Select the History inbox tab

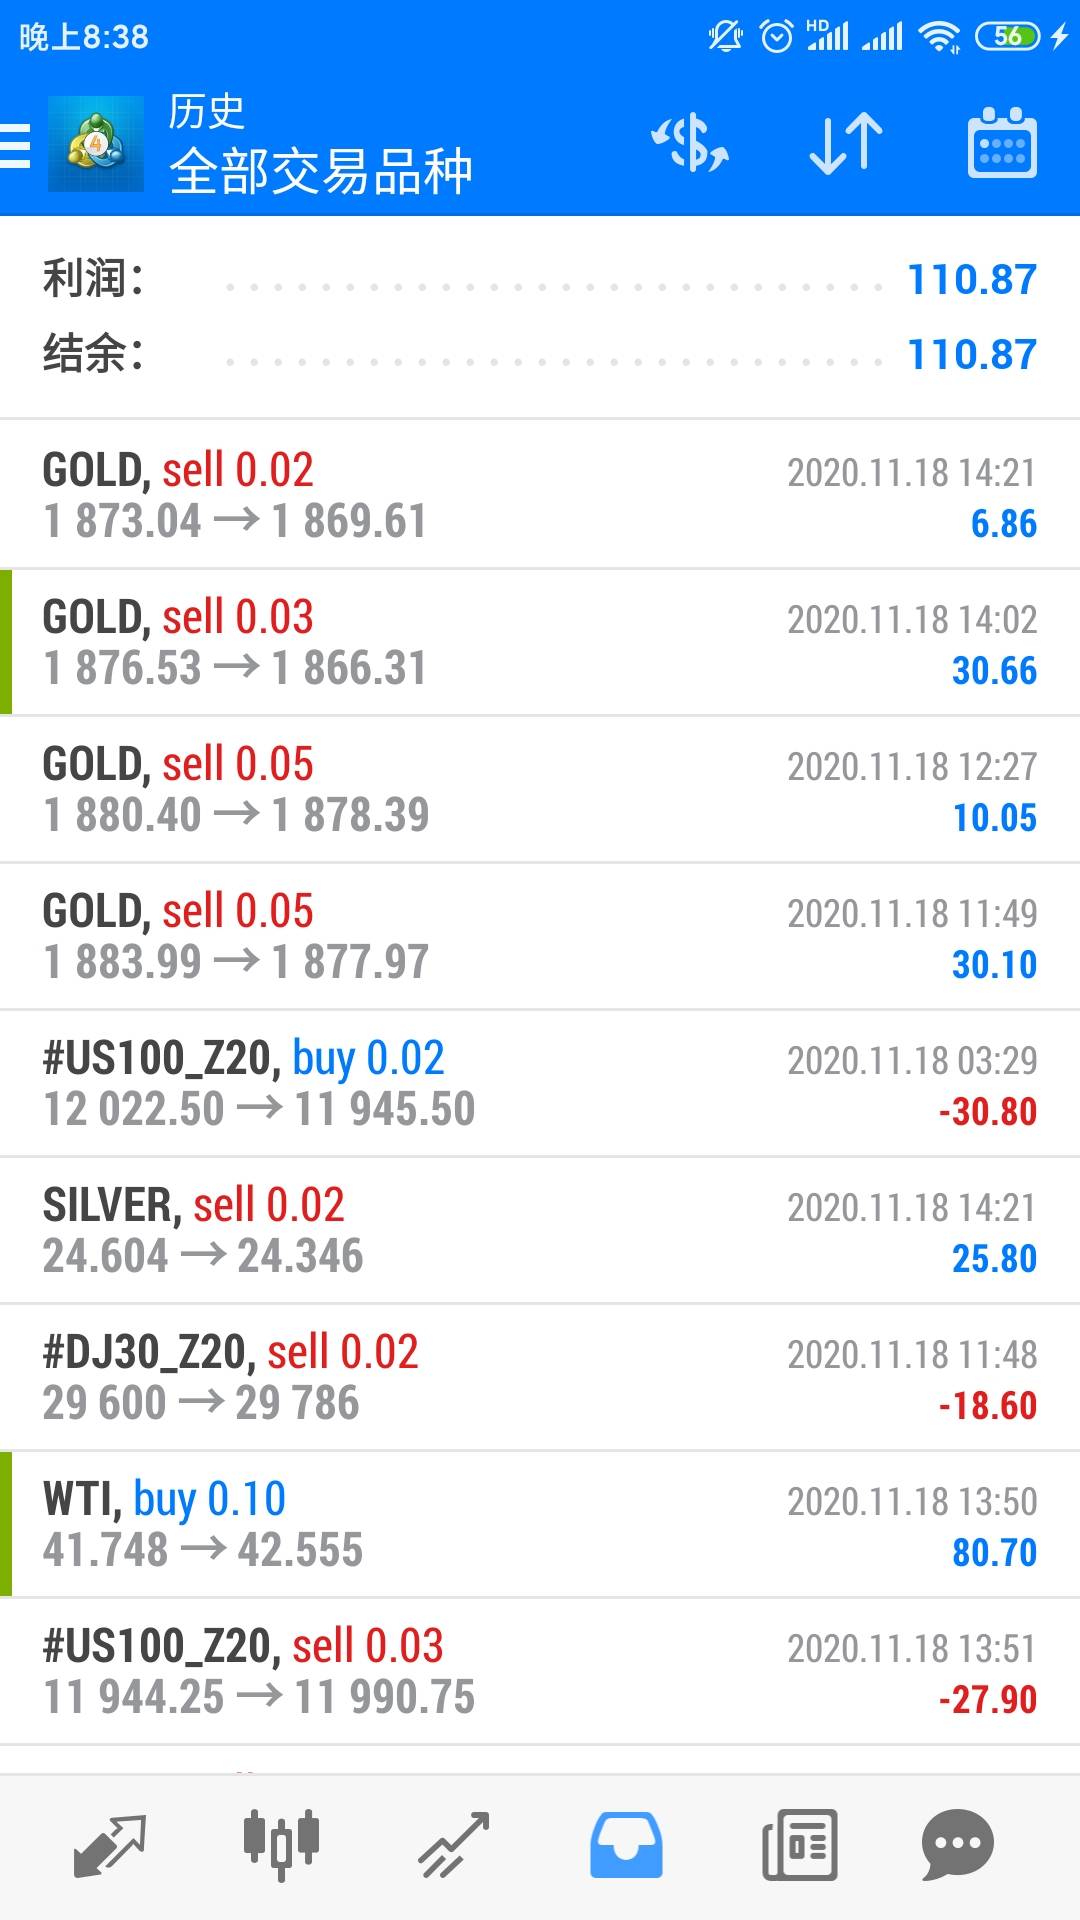[626, 1844]
